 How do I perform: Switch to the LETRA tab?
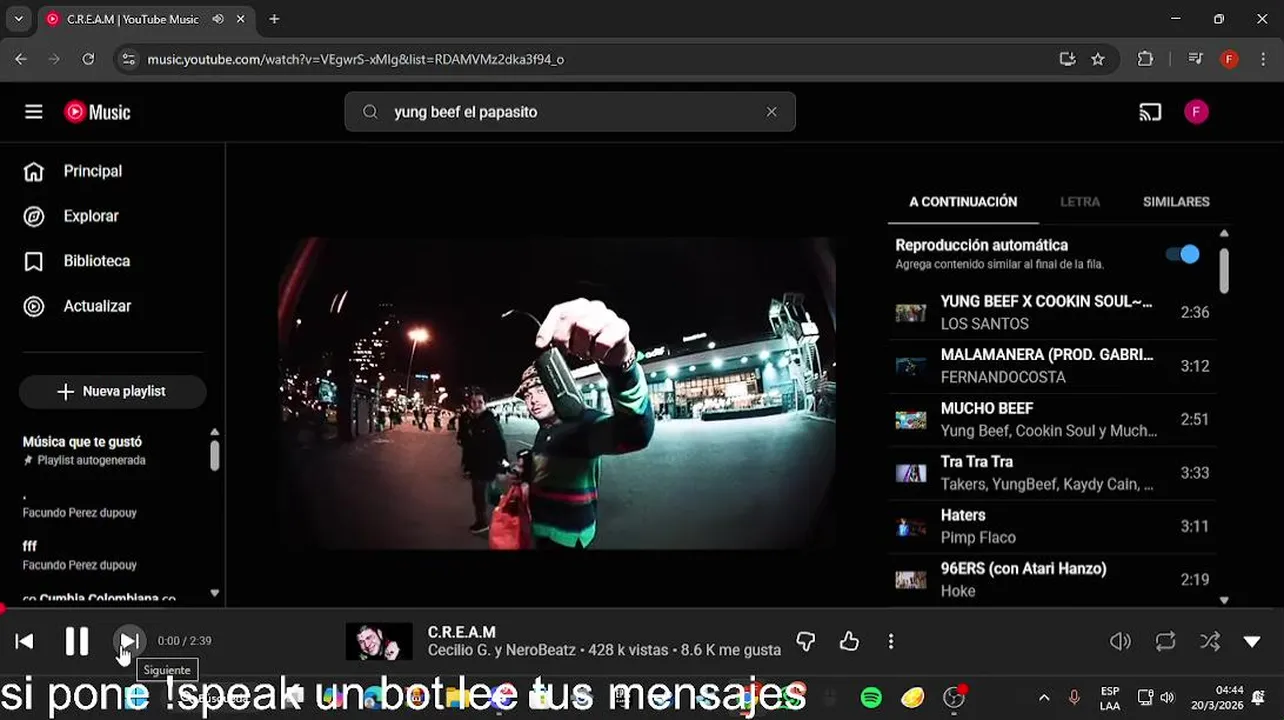pos(1080,202)
